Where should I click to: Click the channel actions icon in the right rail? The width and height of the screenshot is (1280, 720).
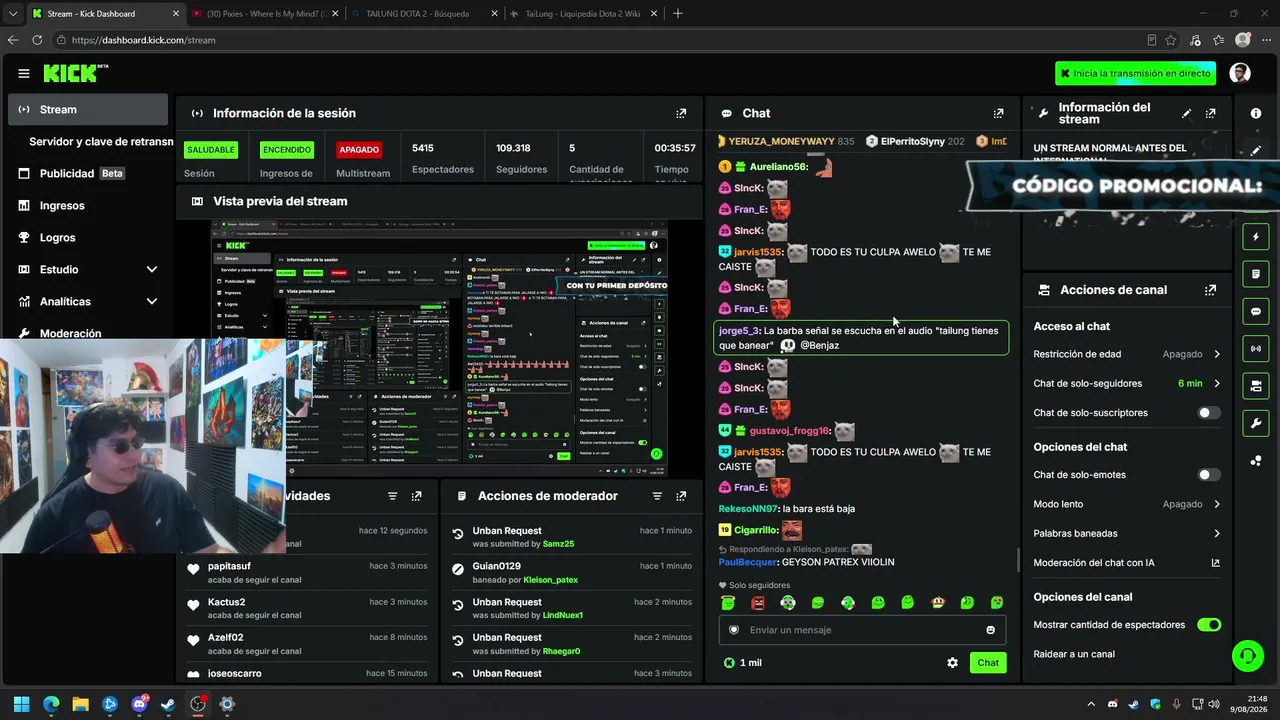pyautogui.click(x=1256, y=386)
